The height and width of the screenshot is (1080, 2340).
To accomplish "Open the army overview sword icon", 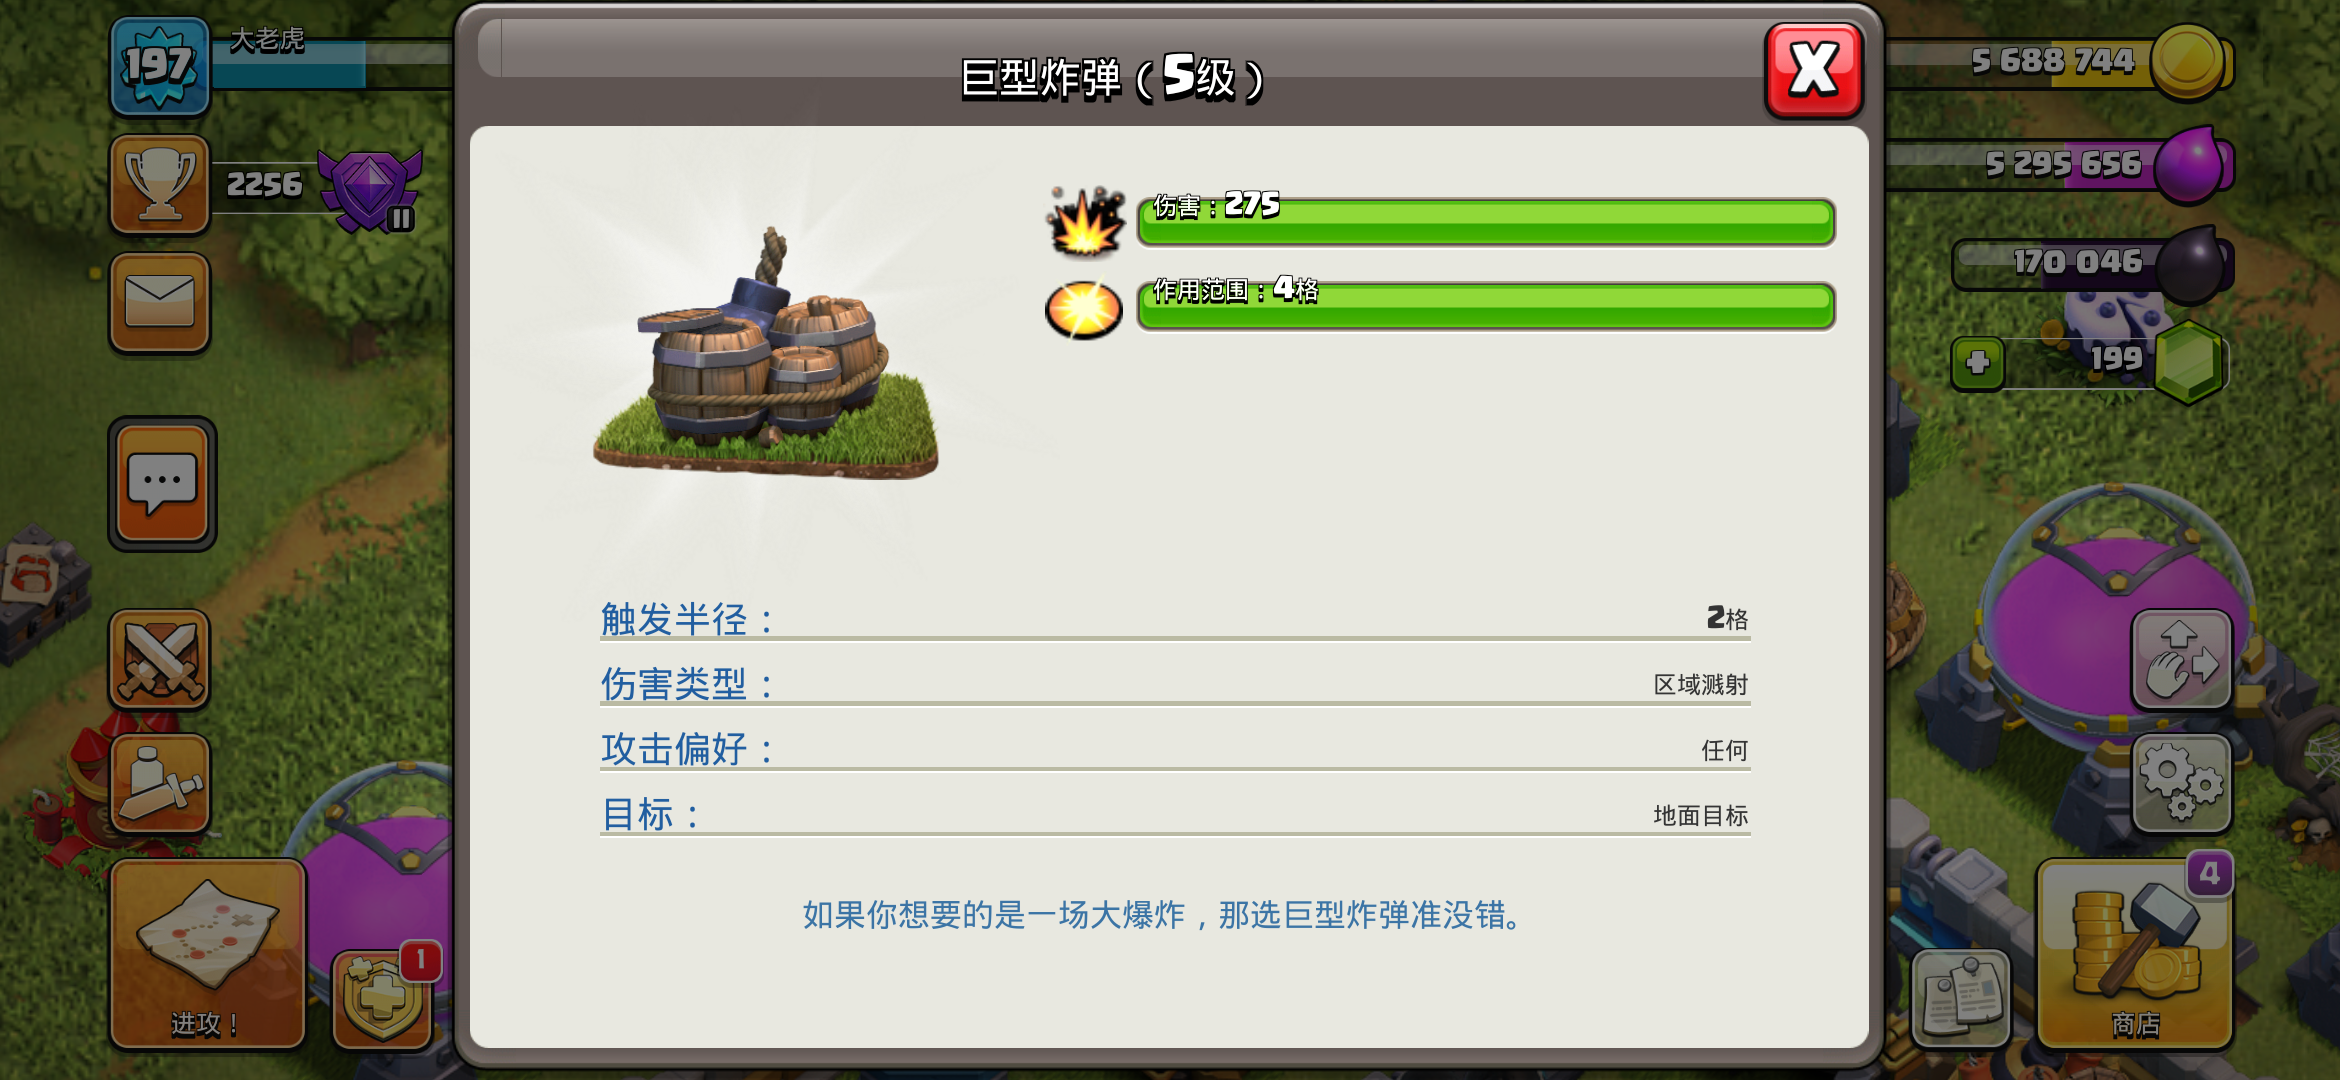I will [x=160, y=784].
